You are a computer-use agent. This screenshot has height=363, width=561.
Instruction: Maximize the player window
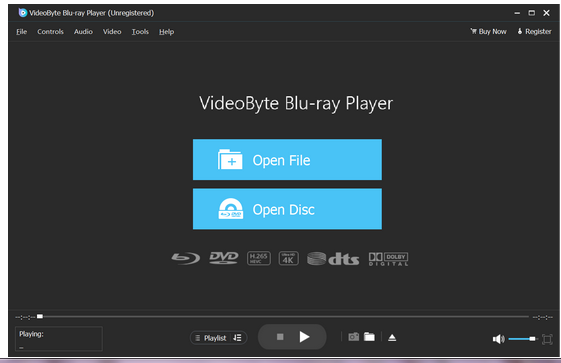tap(532, 13)
